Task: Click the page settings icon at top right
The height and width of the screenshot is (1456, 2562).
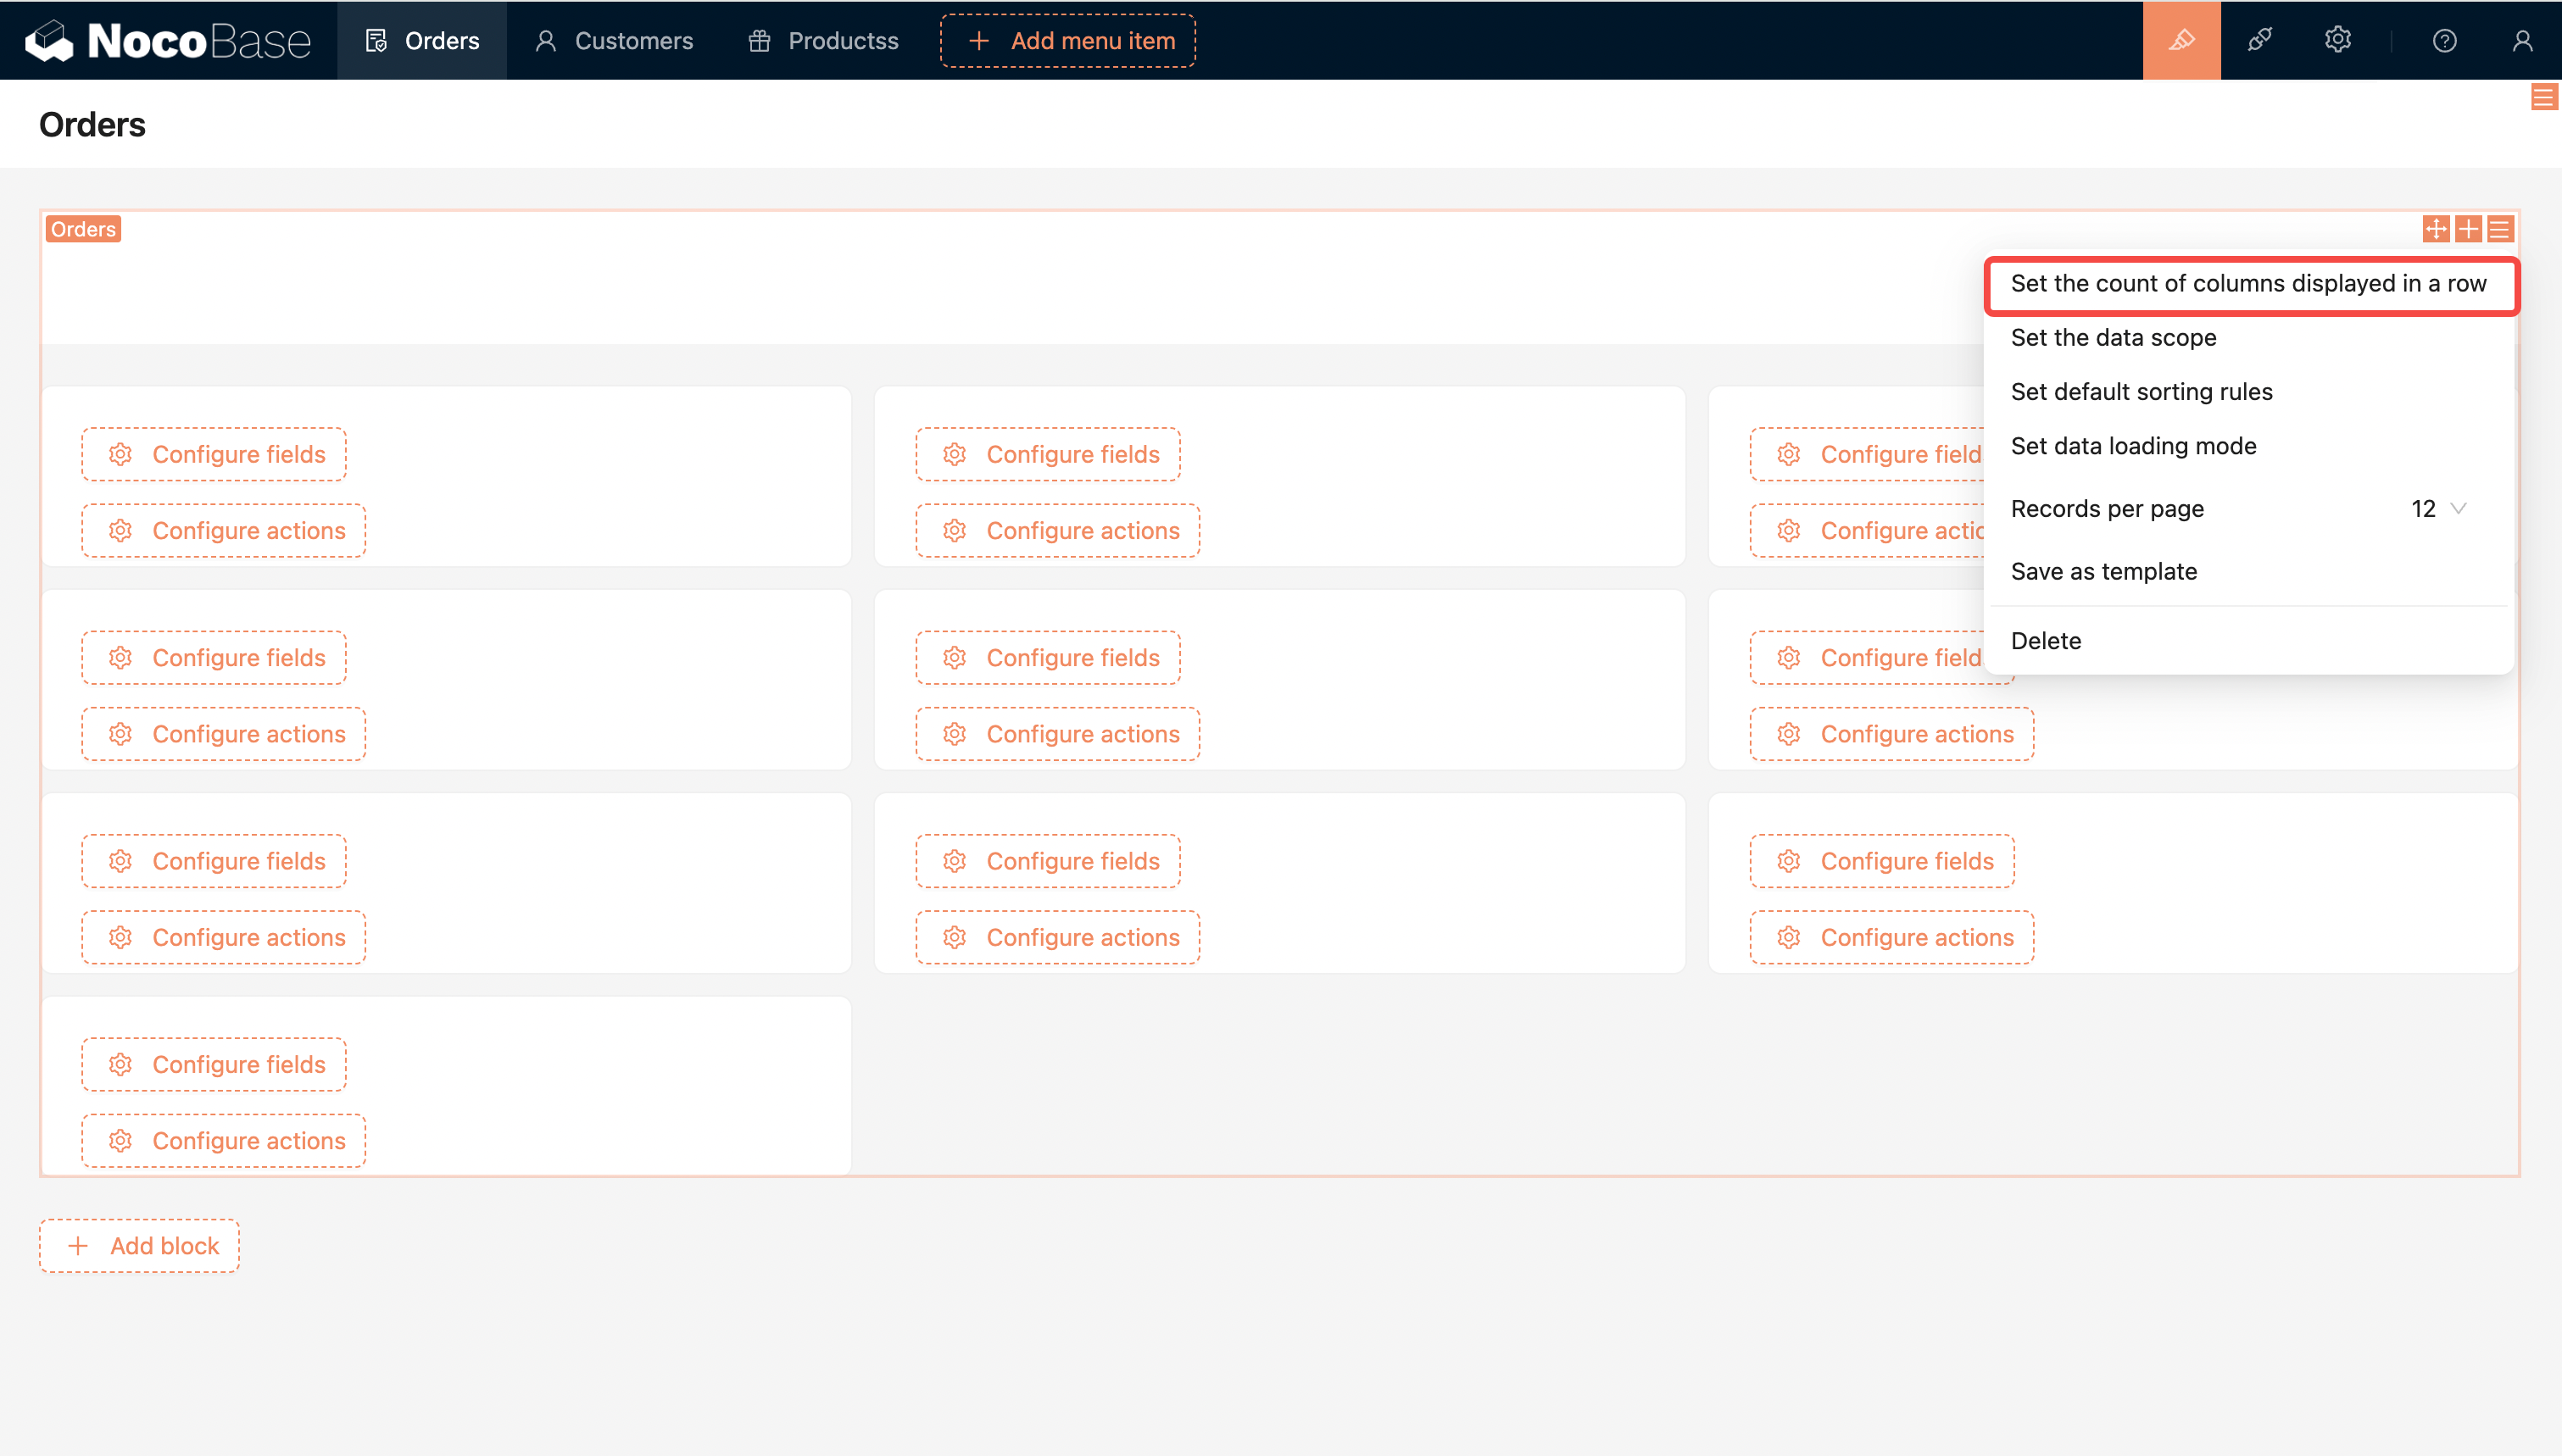Action: point(2544,97)
